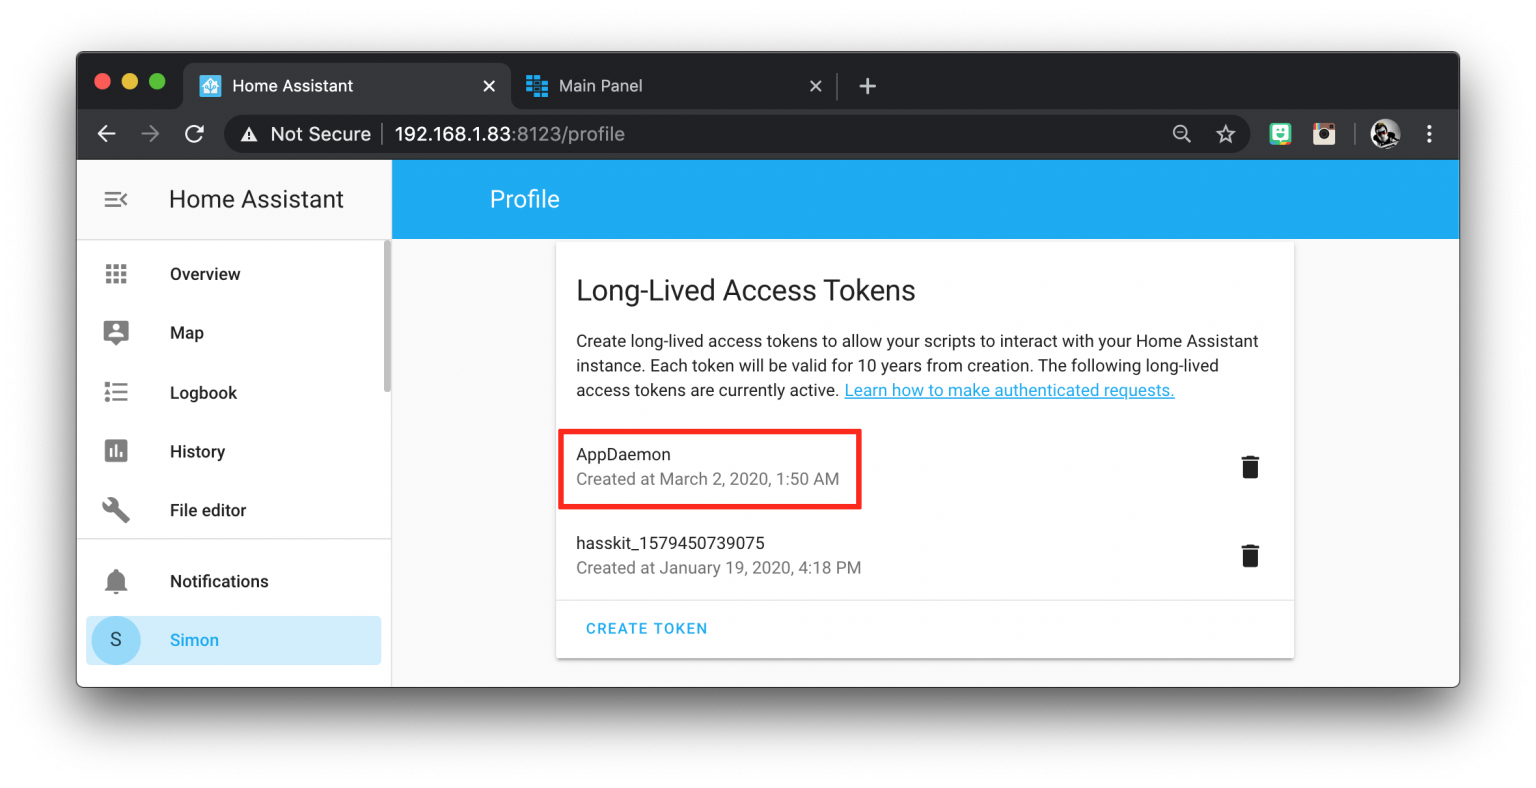Expand the Not Secure site information
The height and width of the screenshot is (788, 1536).
click(303, 134)
